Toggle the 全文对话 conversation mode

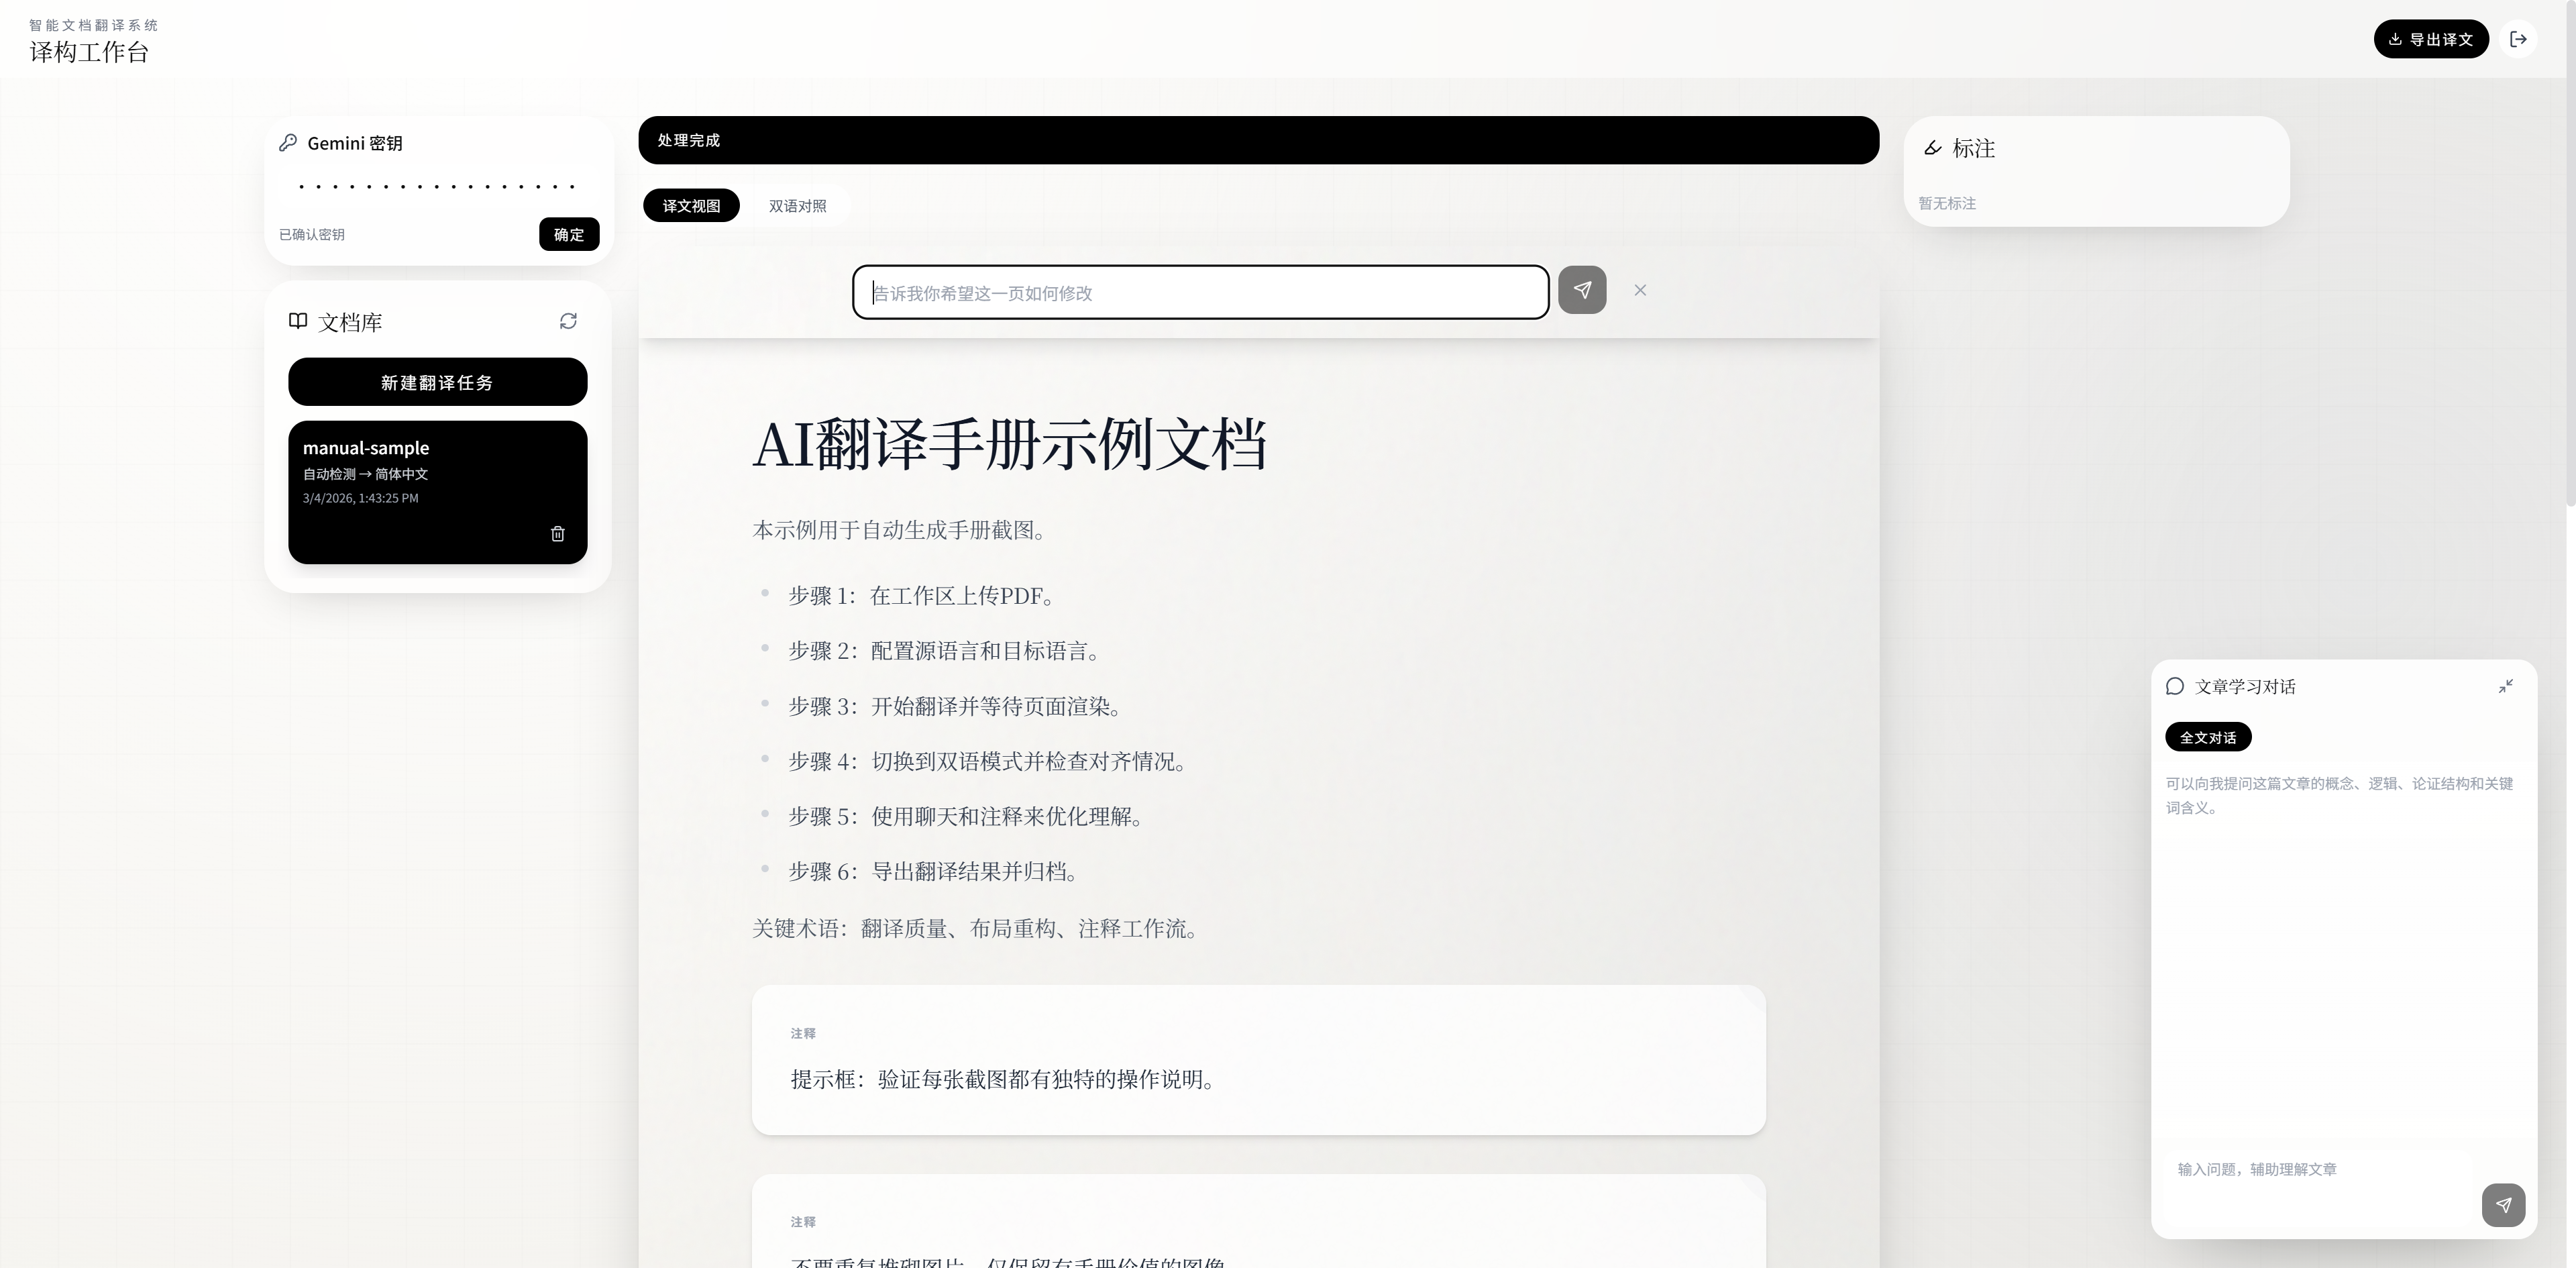(x=2208, y=737)
